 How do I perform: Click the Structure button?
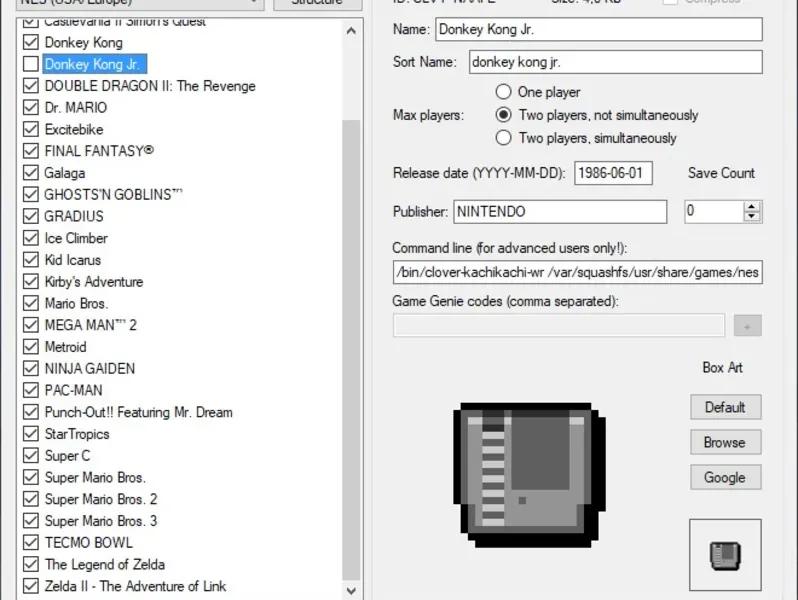click(318, 3)
